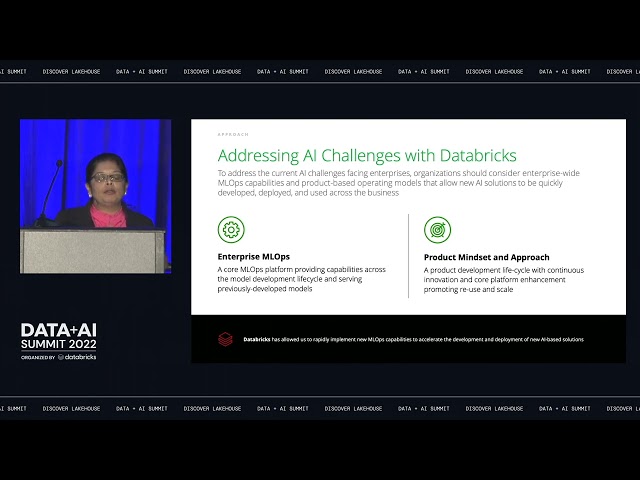Click the 'A core MLOps platform' description paragraph
640x480 pixels.
302,279
